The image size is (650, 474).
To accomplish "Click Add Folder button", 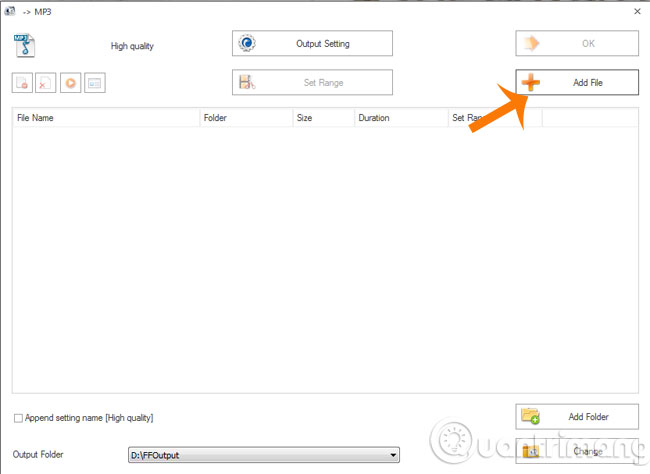I will coord(577,416).
